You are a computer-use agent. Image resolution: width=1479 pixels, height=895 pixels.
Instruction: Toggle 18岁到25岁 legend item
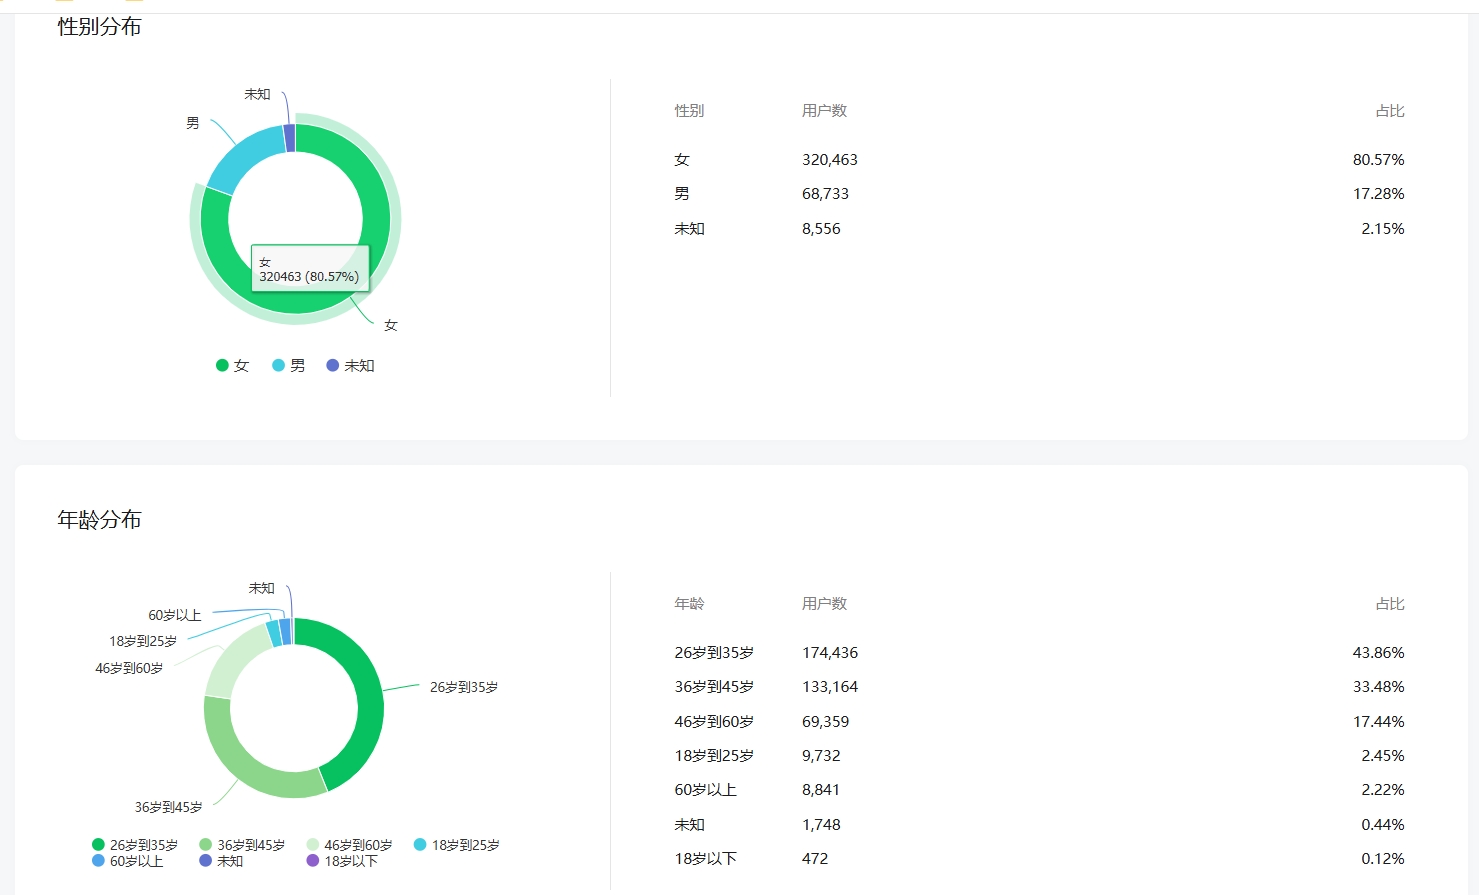click(x=456, y=845)
